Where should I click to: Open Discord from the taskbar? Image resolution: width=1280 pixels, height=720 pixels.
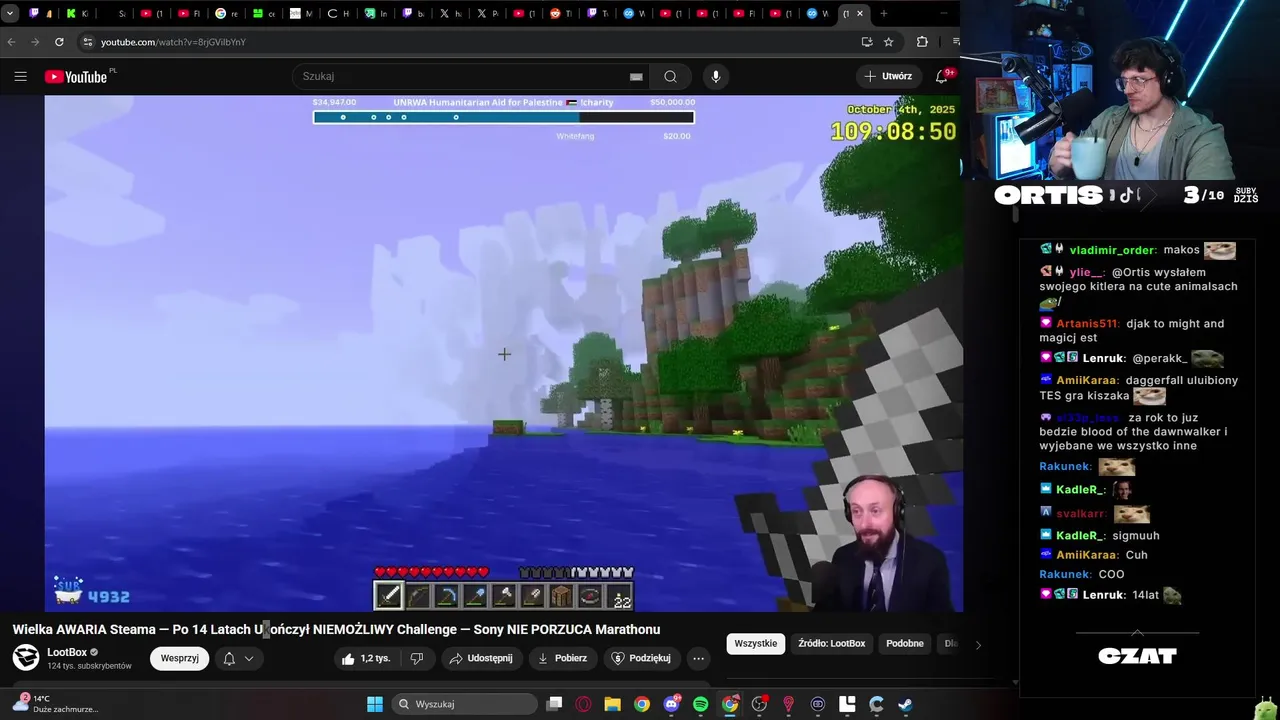click(671, 704)
